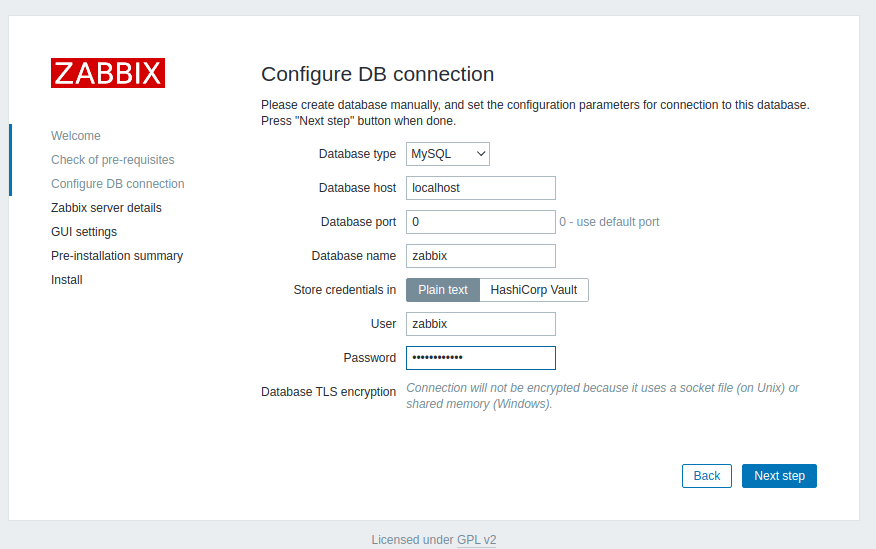Image resolution: width=876 pixels, height=549 pixels.
Task: Select HashiCorp Vault credentials storage
Action: [x=534, y=290]
